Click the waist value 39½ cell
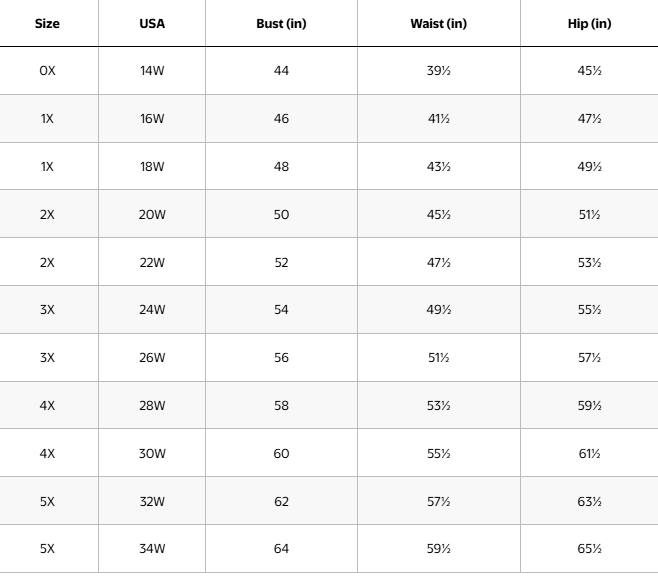 tap(438, 71)
